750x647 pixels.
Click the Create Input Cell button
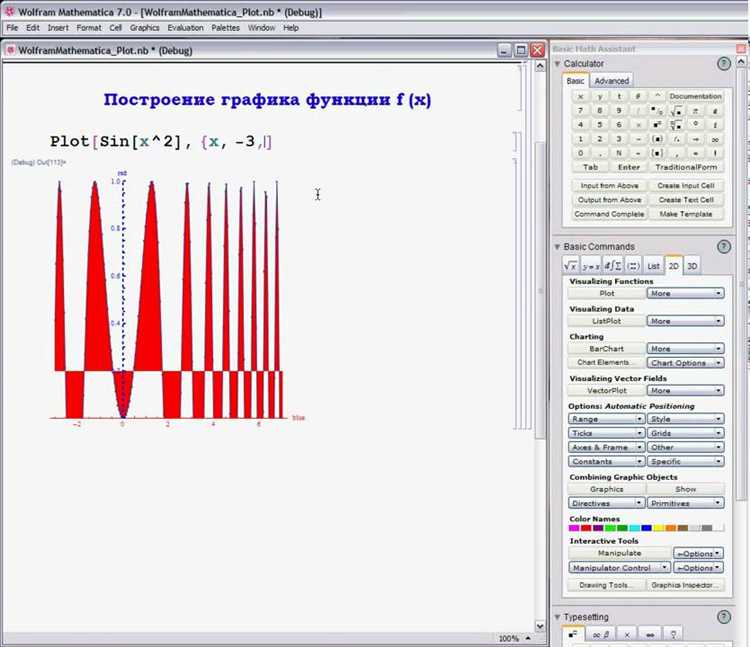[685, 186]
